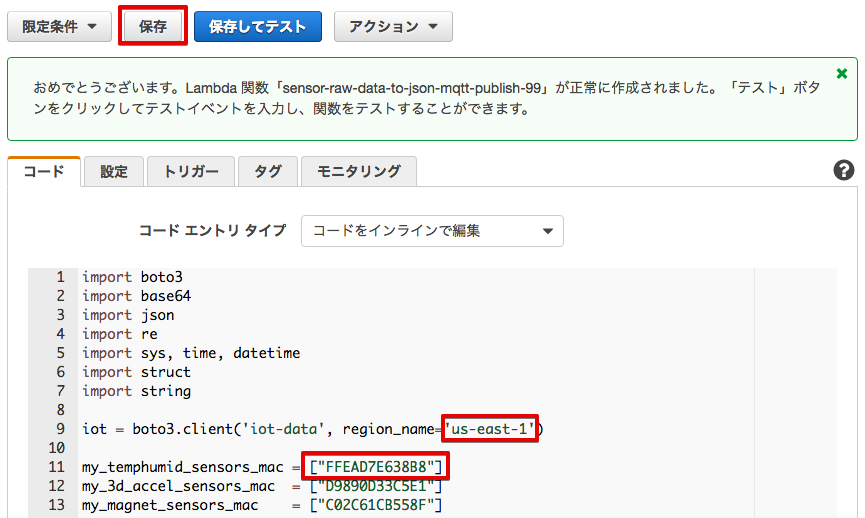Dismiss the green success notification
865x518 pixels.
pos(842,73)
